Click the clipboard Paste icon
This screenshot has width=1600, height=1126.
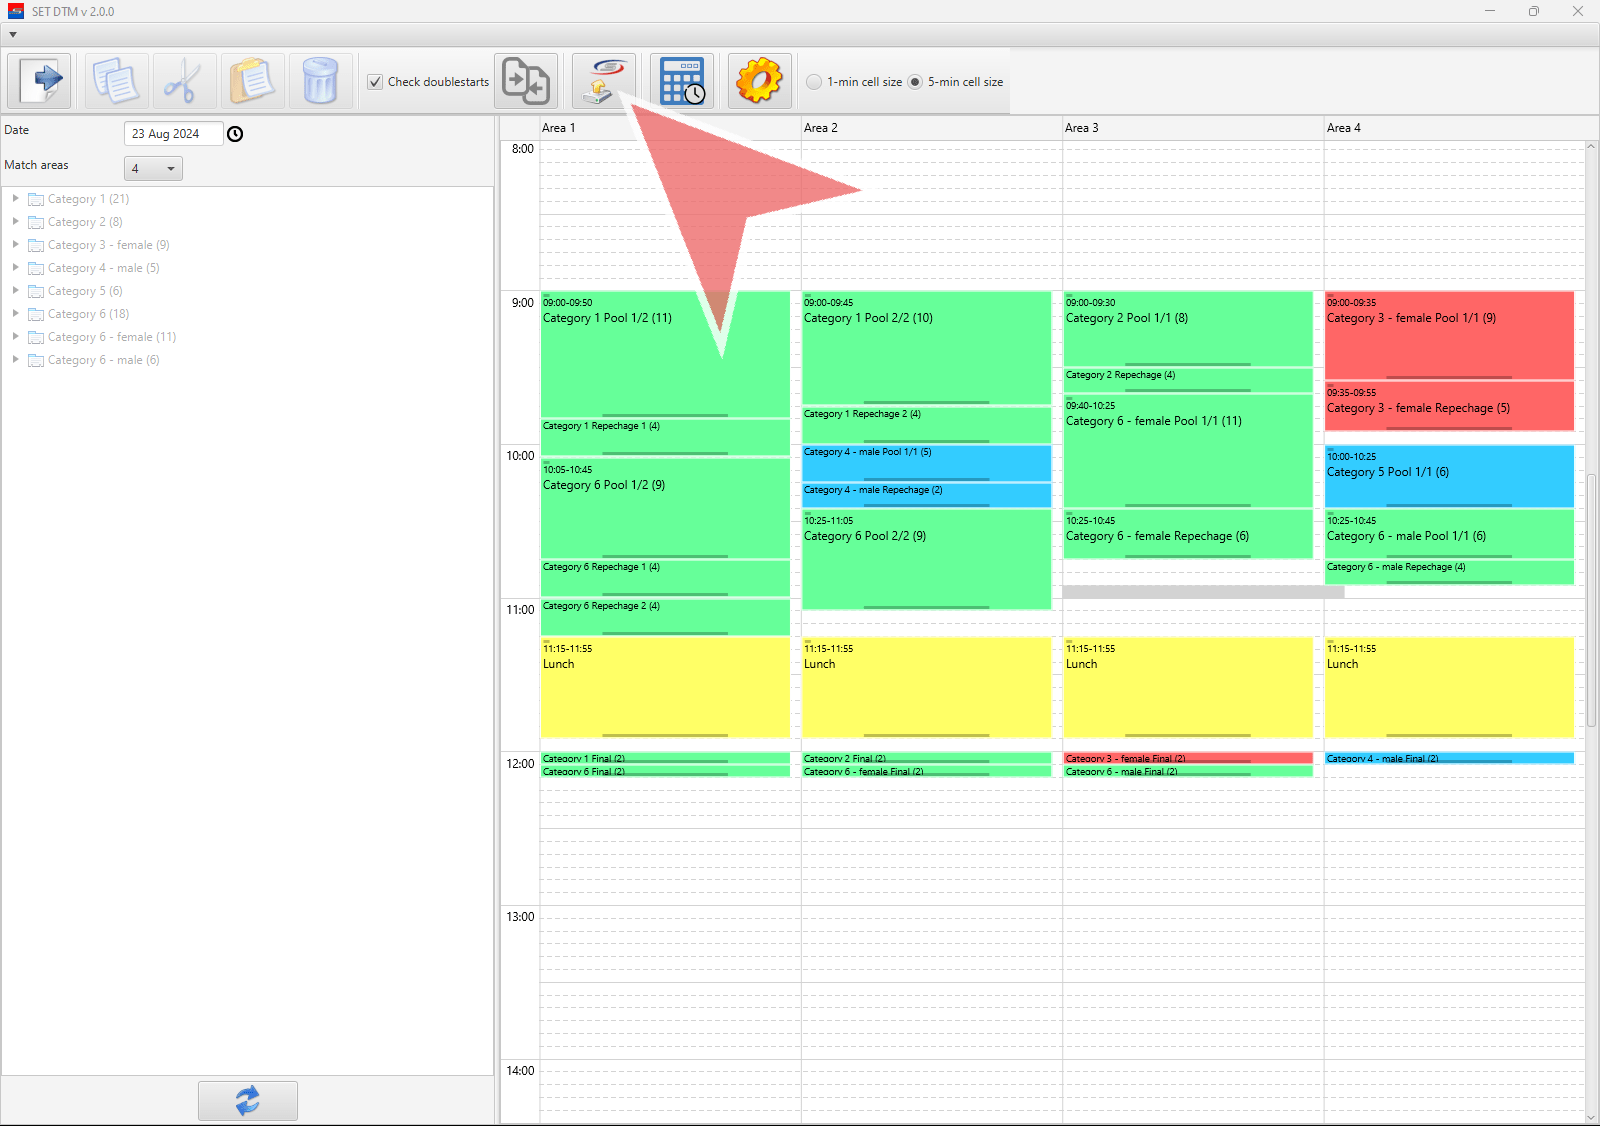[252, 81]
